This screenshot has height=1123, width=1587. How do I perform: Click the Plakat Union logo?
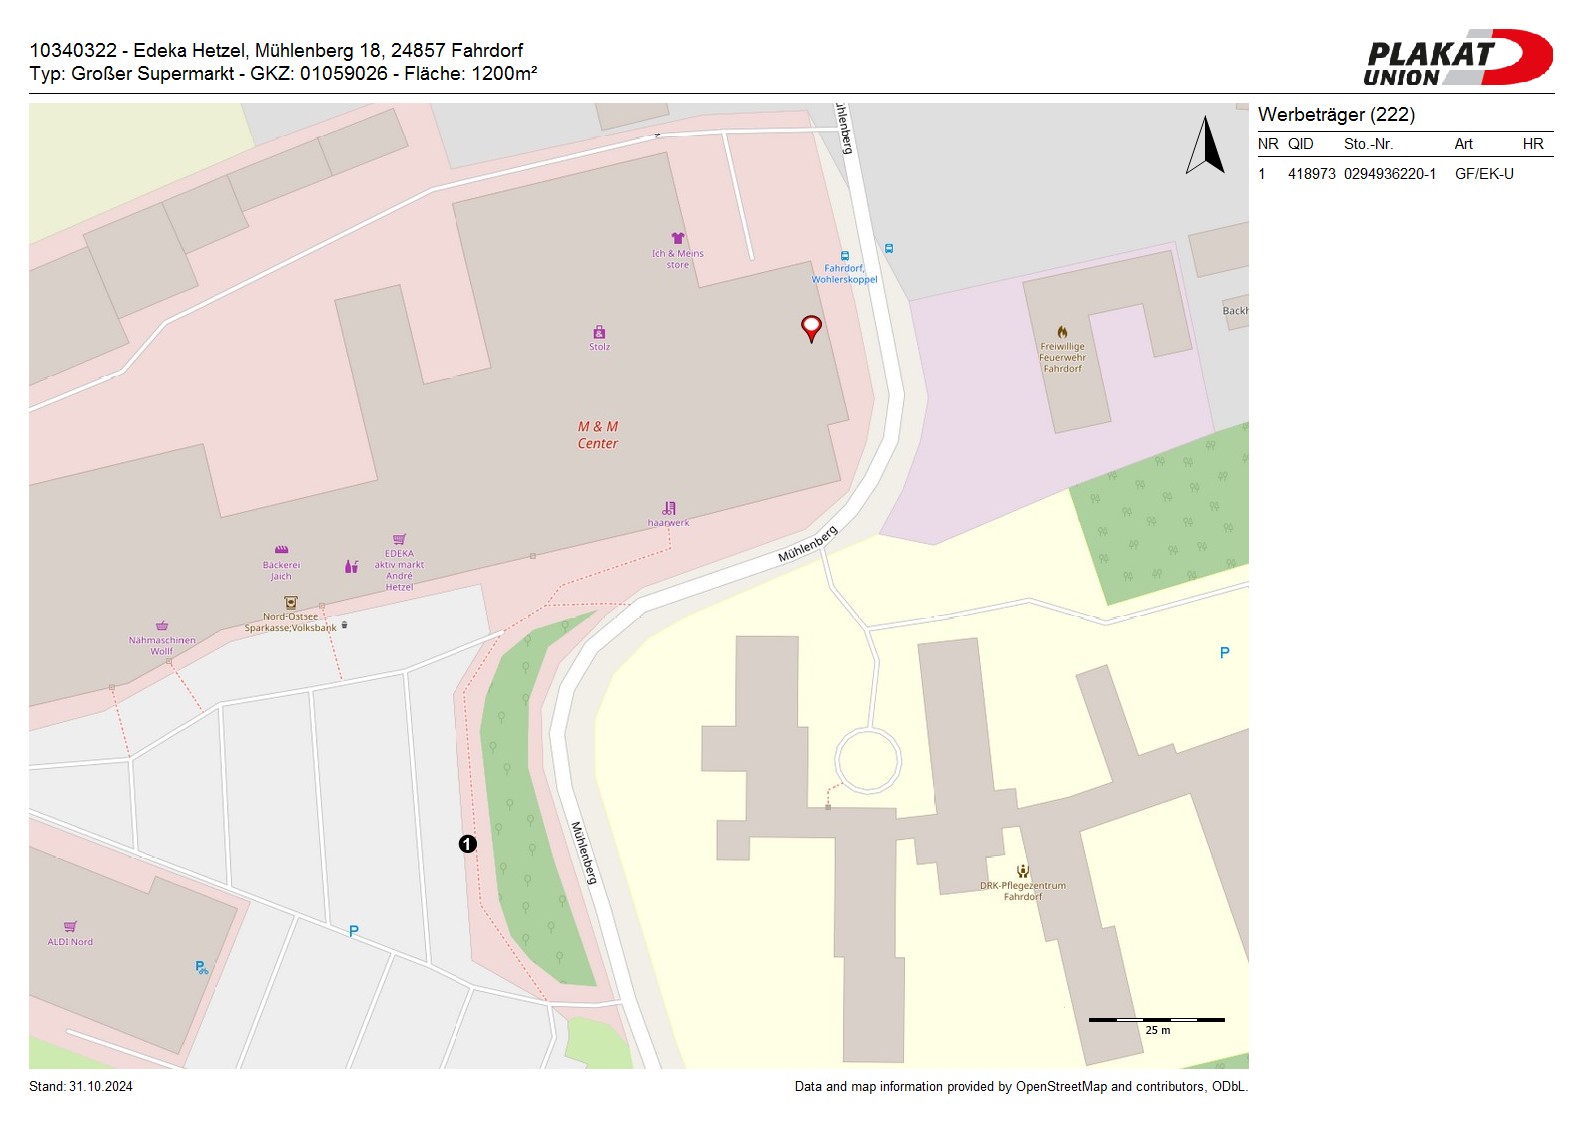tap(1457, 58)
